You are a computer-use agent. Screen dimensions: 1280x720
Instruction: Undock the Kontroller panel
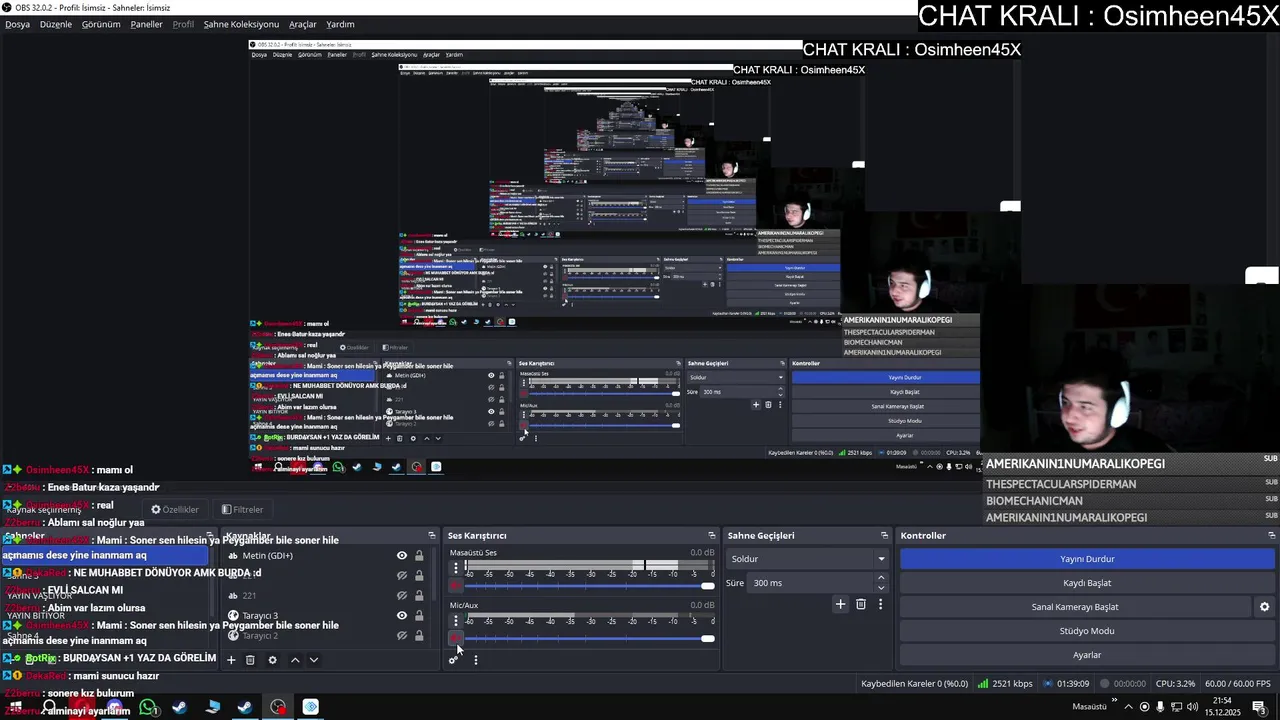click(x=1272, y=536)
